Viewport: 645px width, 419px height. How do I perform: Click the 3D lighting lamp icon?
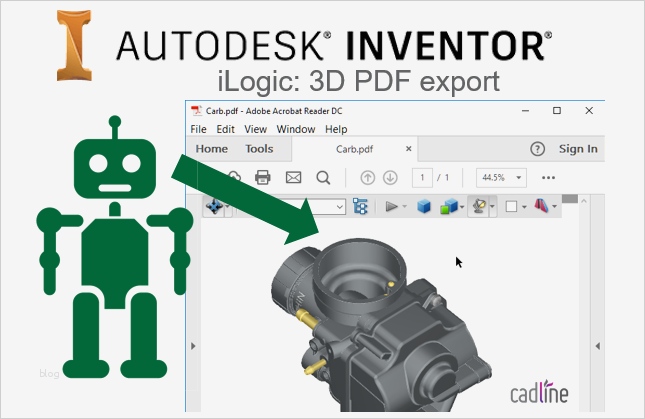(x=479, y=206)
